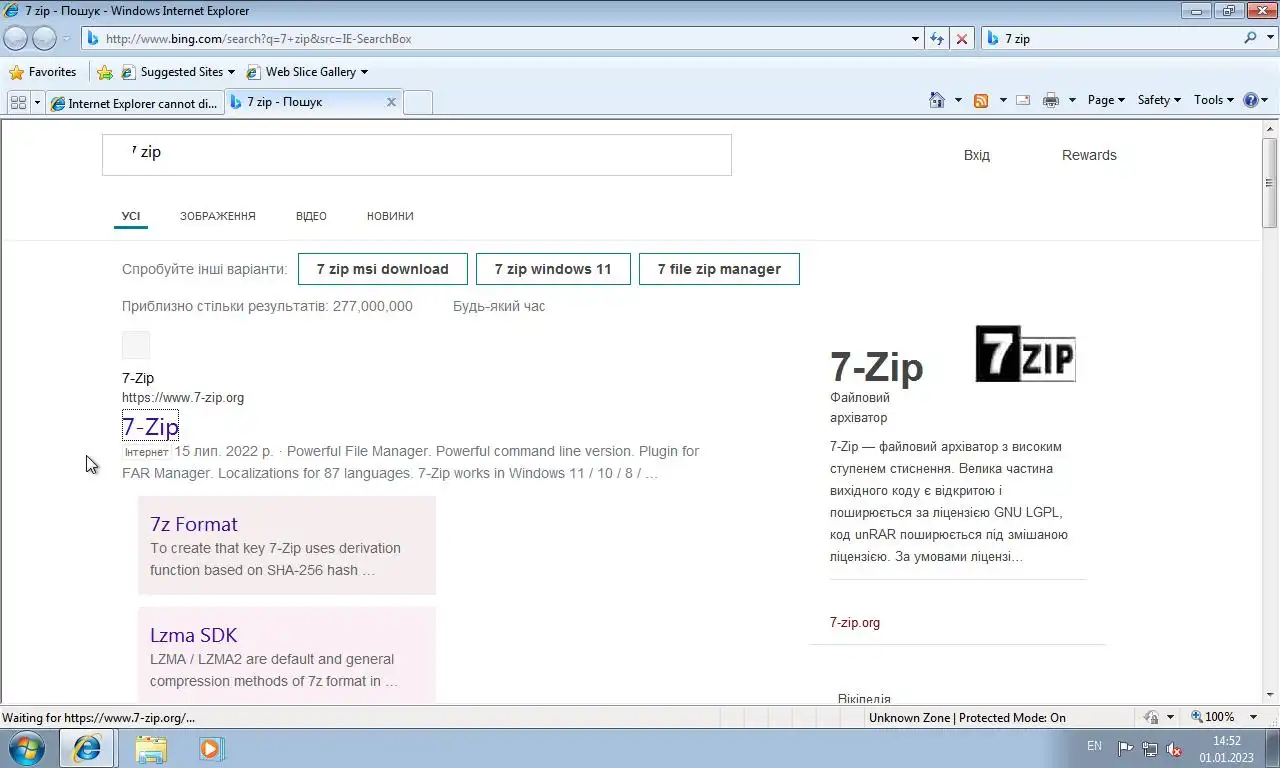Click the 7-Zip logo image
The height and width of the screenshot is (768, 1280).
tap(1025, 354)
